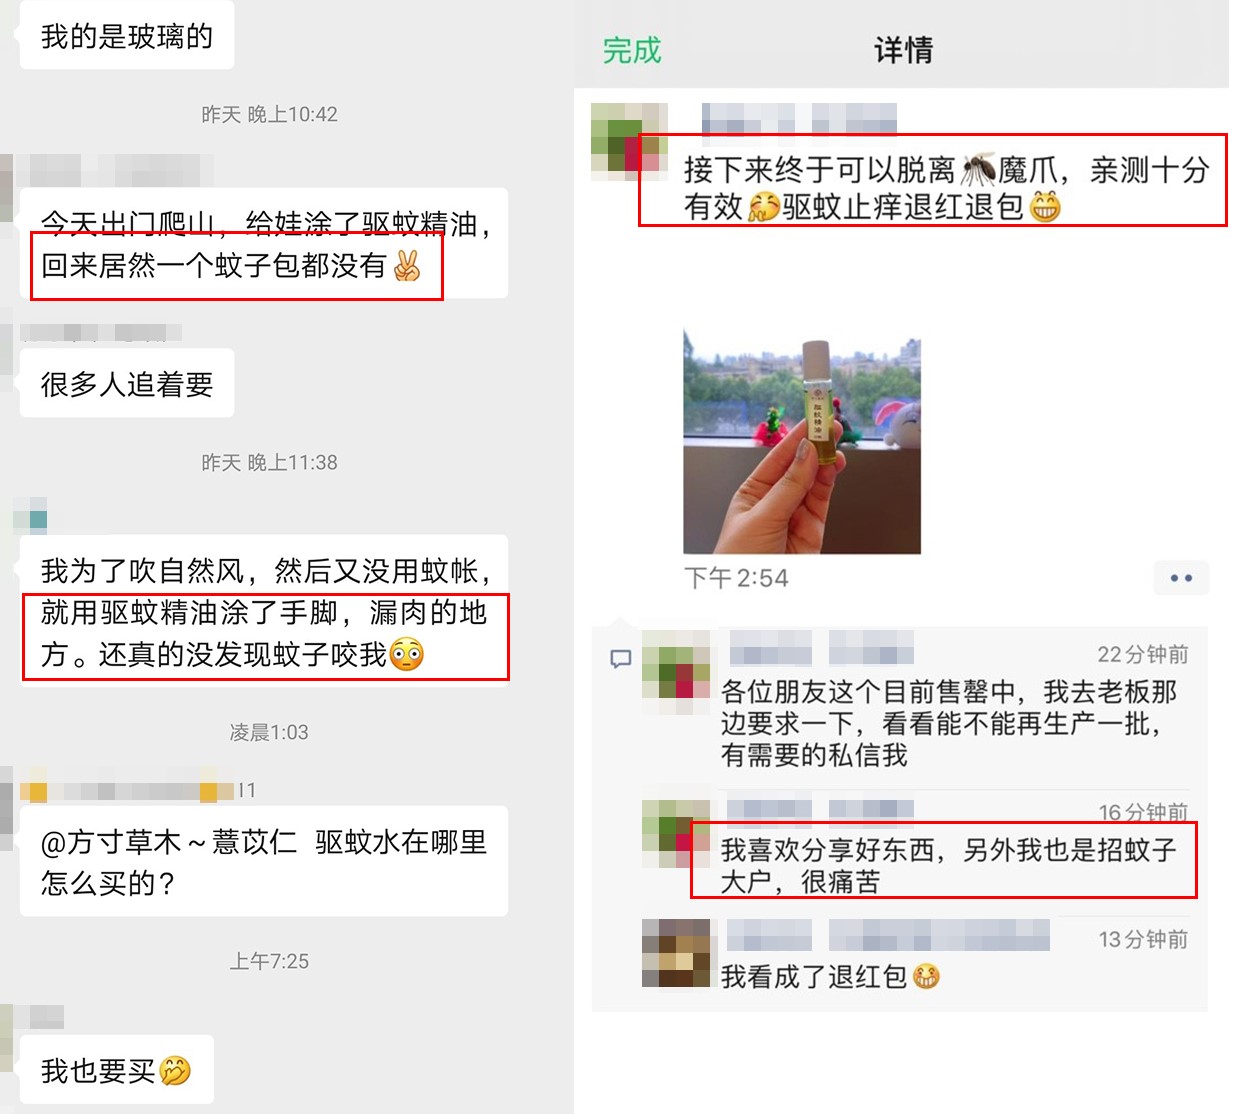The image size is (1239, 1114).
Task: Open the two-dot more options button
Action: click(x=1181, y=578)
